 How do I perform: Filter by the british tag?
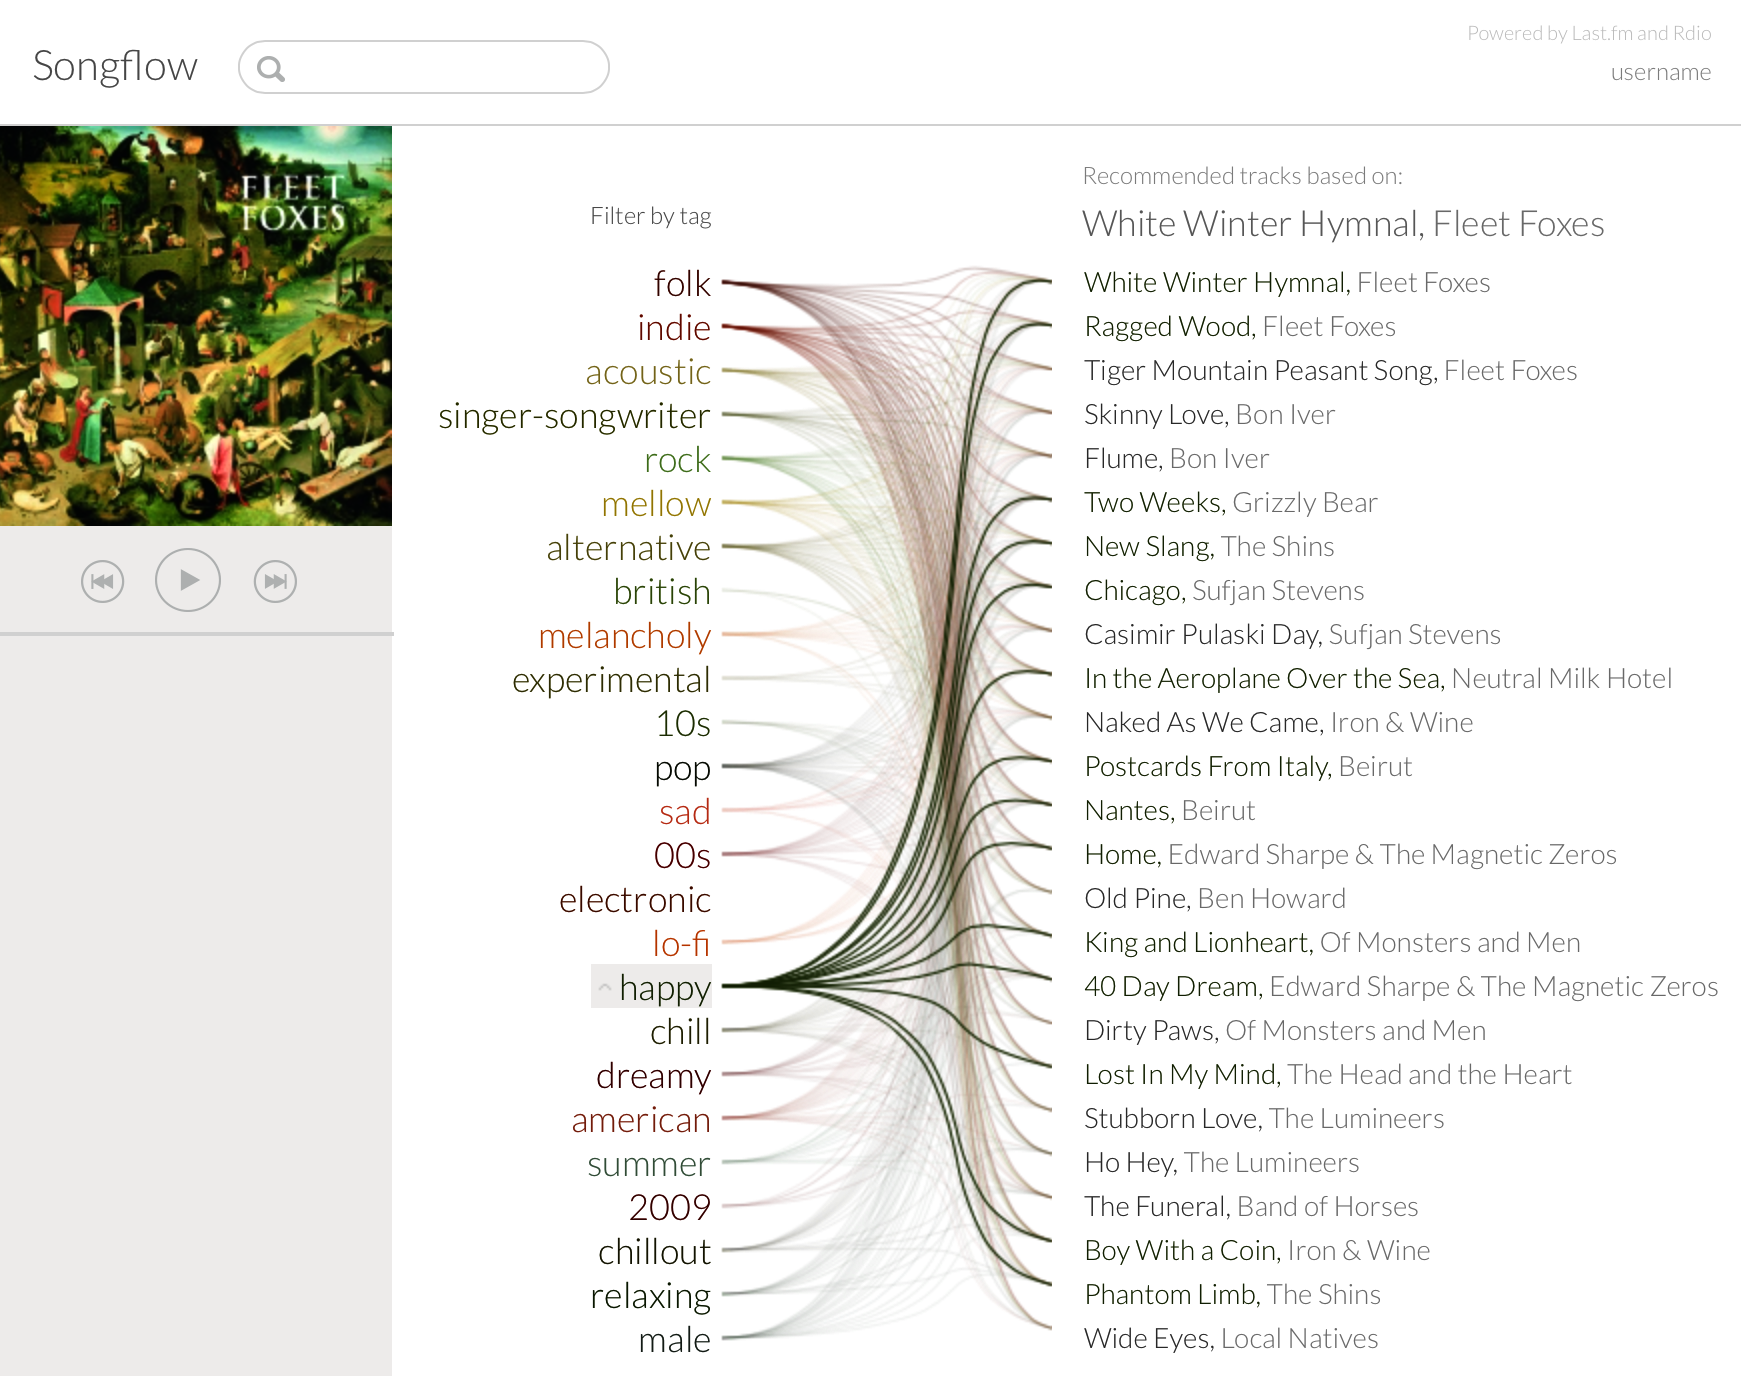(662, 592)
